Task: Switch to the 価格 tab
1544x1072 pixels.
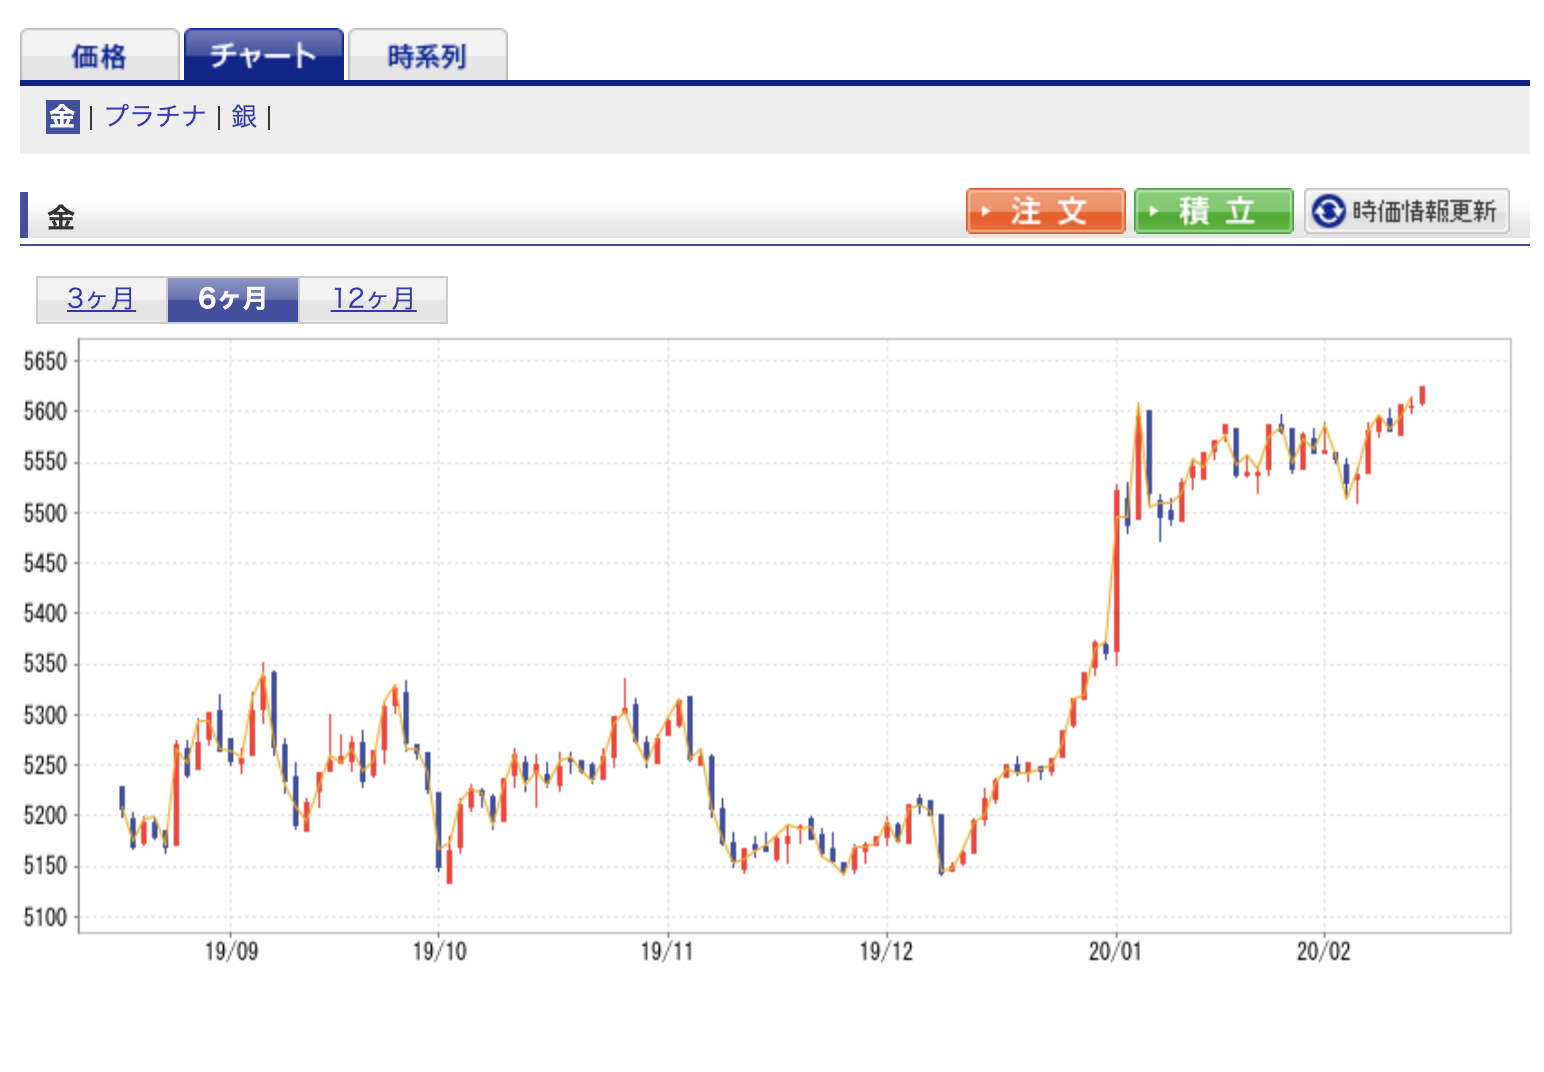Action: [x=99, y=56]
